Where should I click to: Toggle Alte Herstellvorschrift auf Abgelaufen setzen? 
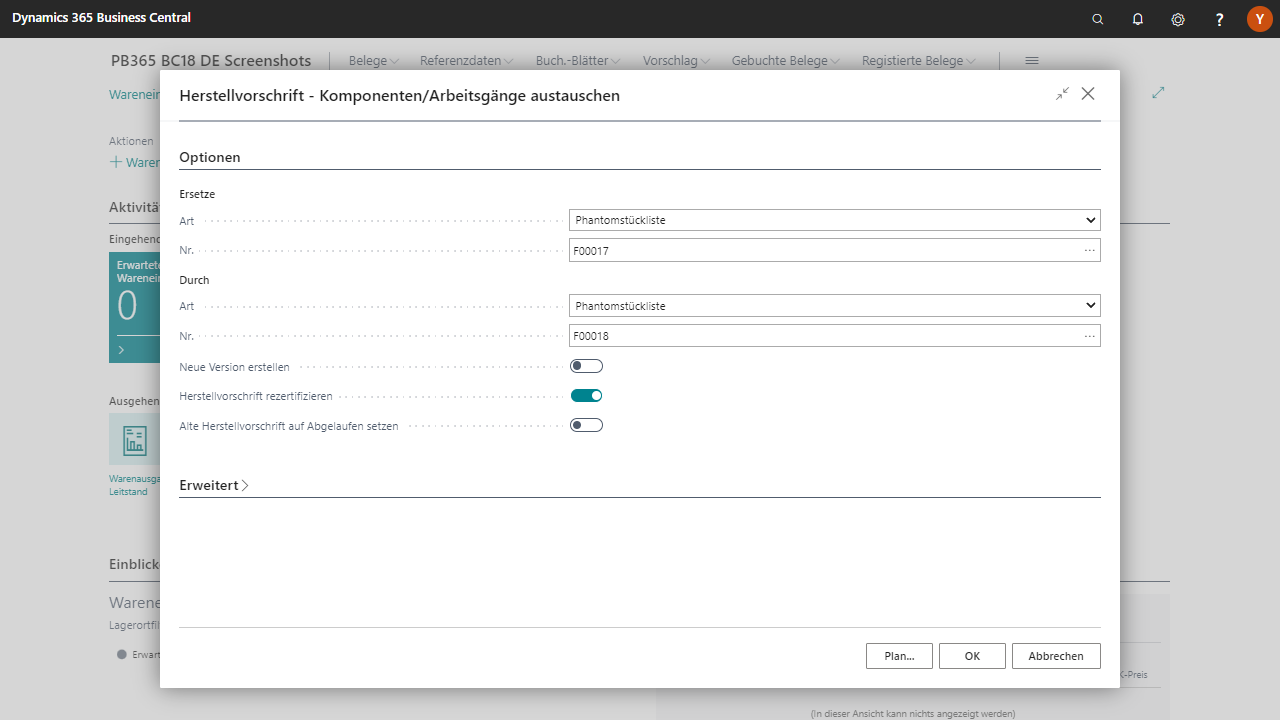[587, 425]
